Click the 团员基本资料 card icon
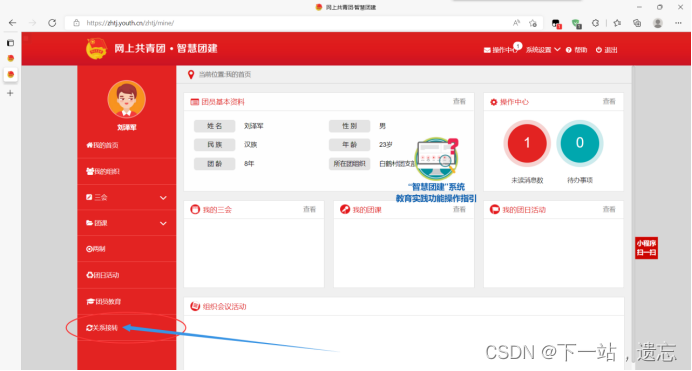Viewport: 692px width, 371px height. click(x=194, y=102)
